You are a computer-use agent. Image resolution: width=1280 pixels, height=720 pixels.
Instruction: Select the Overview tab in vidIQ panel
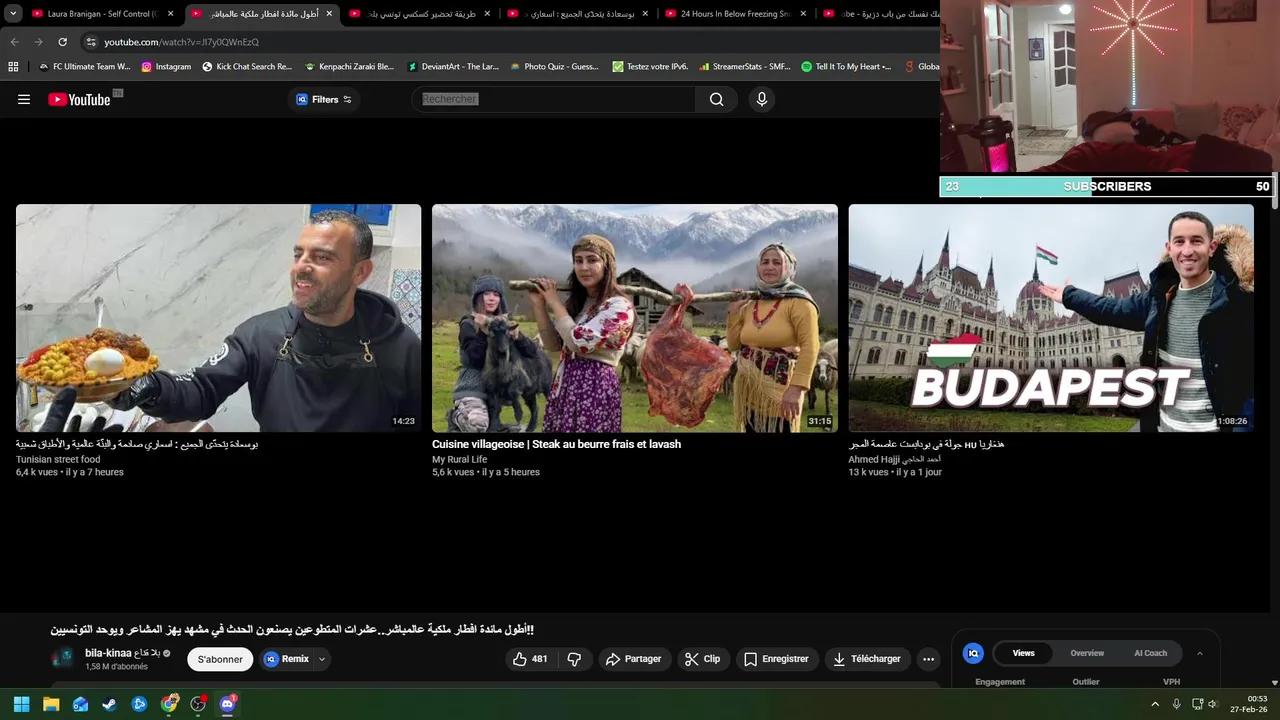(1087, 653)
